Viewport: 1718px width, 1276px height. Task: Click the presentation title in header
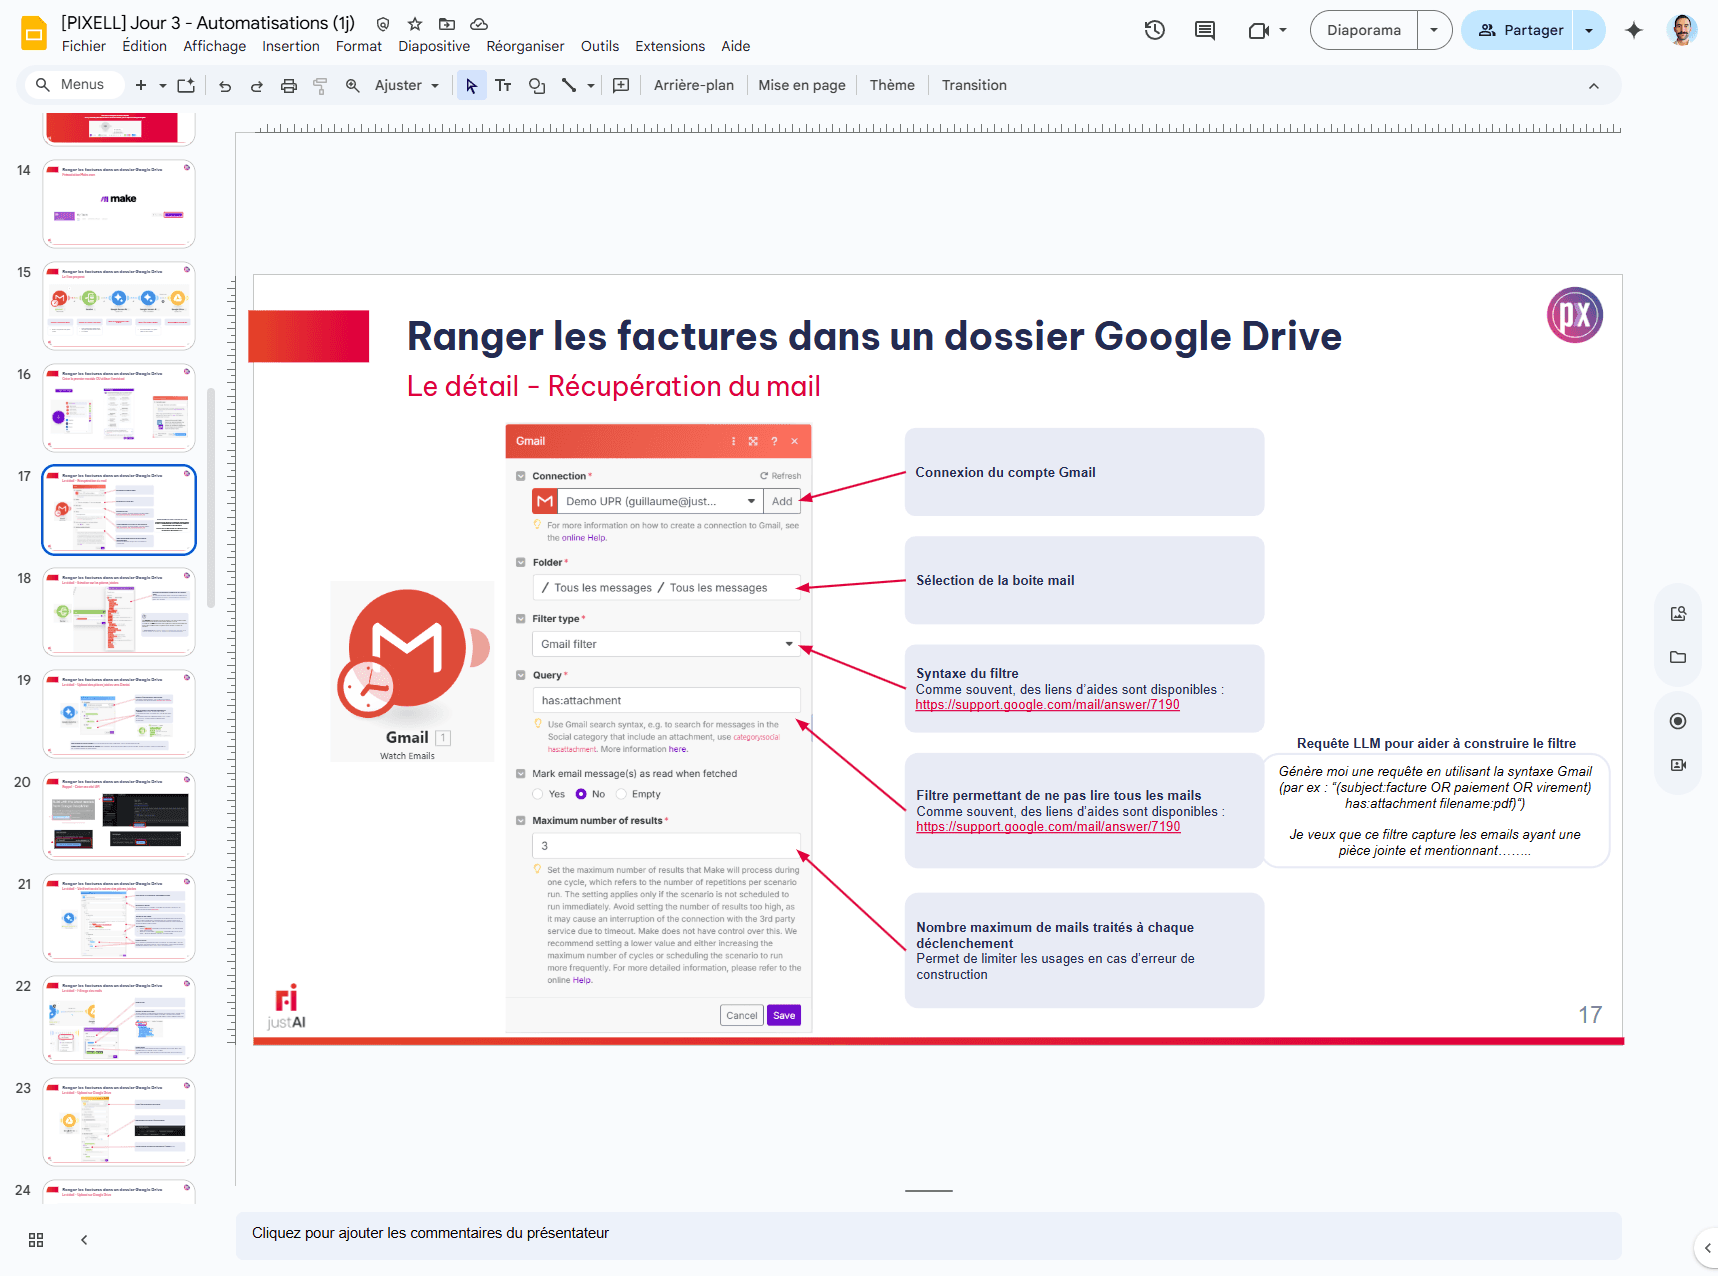[x=208, y=23]
